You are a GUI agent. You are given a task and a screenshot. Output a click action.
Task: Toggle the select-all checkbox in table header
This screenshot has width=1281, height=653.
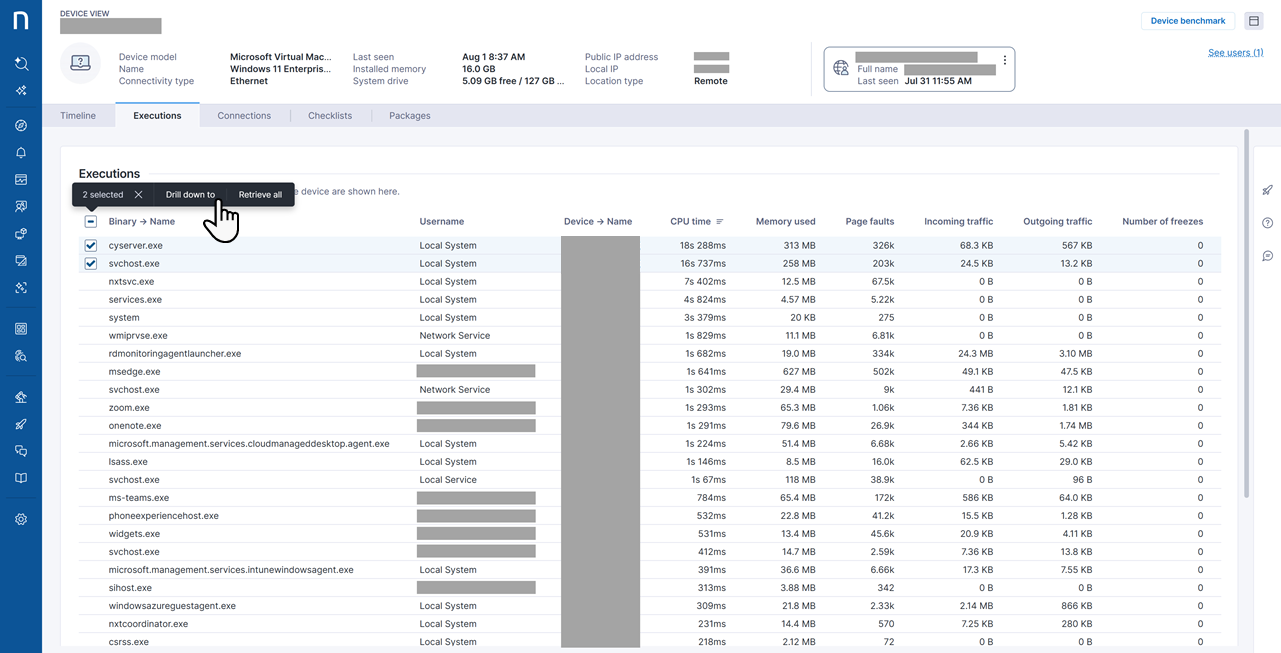tap(91, 222)
